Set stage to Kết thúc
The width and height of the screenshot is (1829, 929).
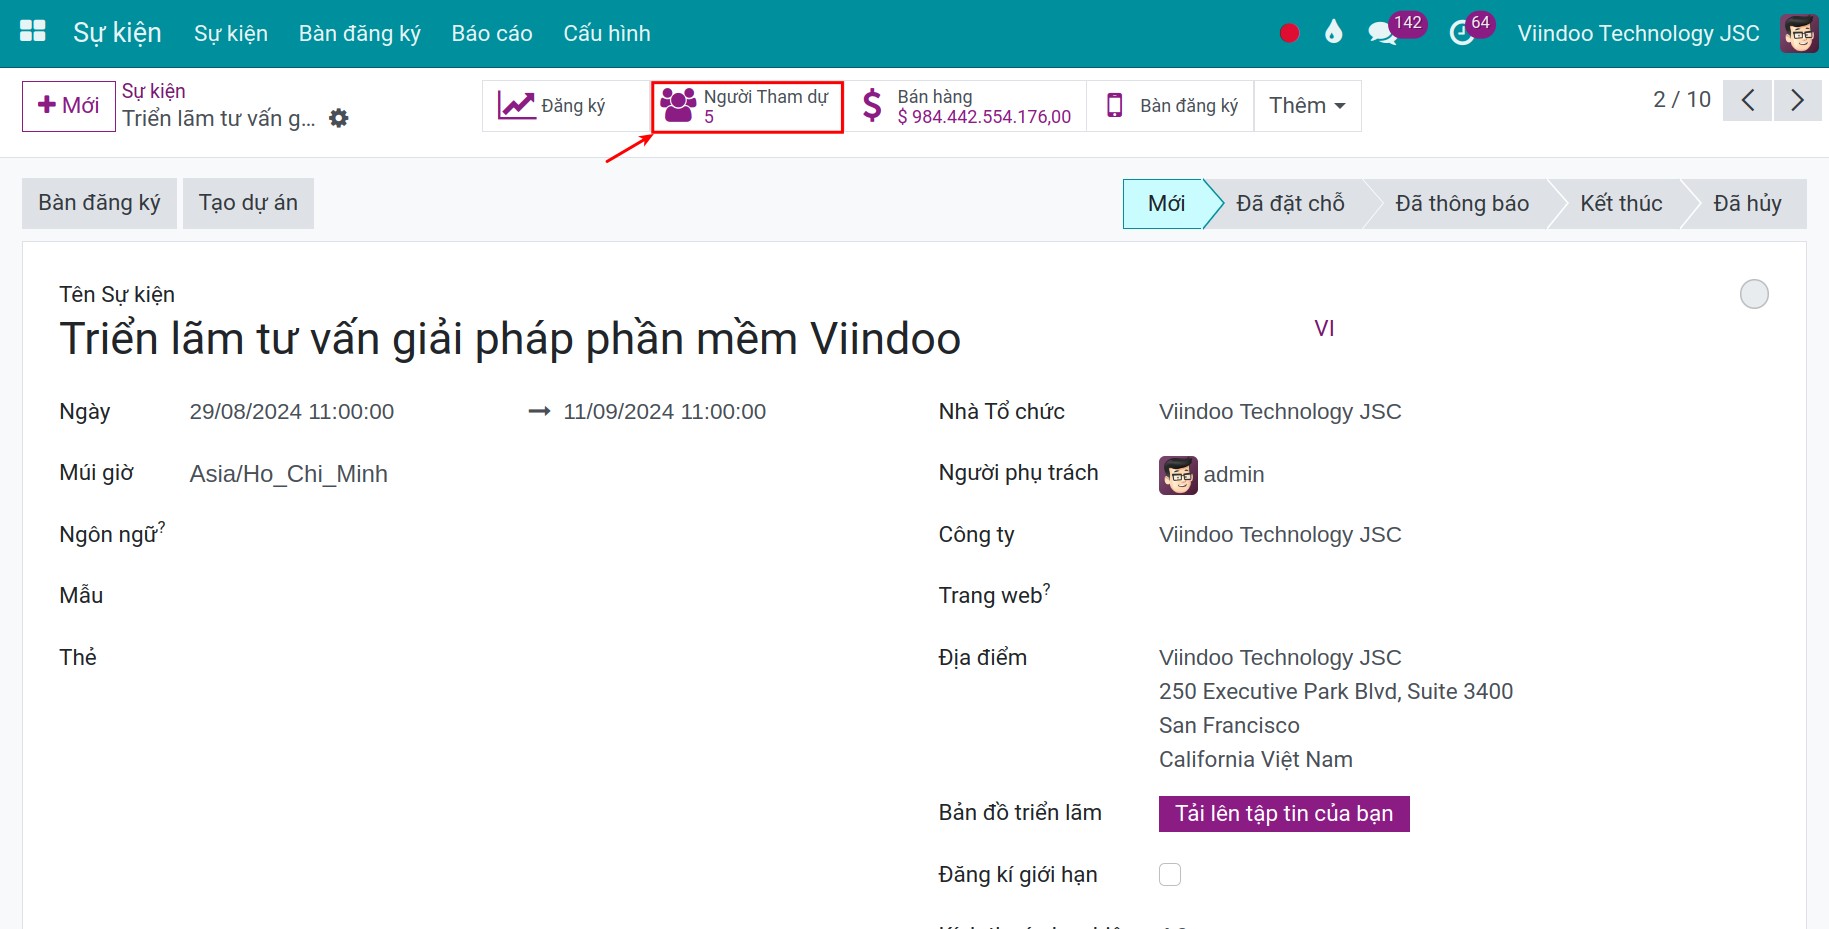point(1621,204)
